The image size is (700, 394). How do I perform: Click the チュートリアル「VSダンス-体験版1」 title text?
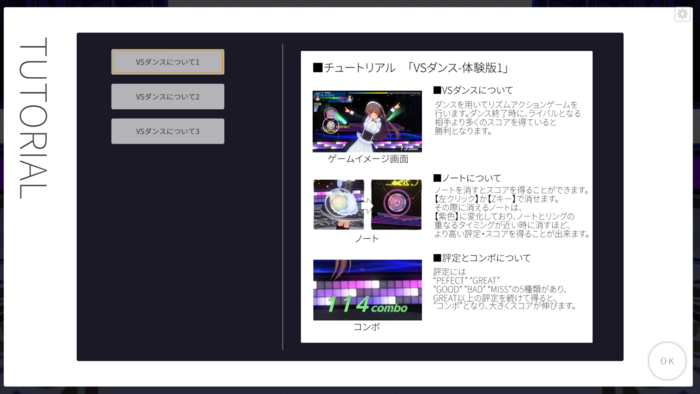tap(411, 68)
